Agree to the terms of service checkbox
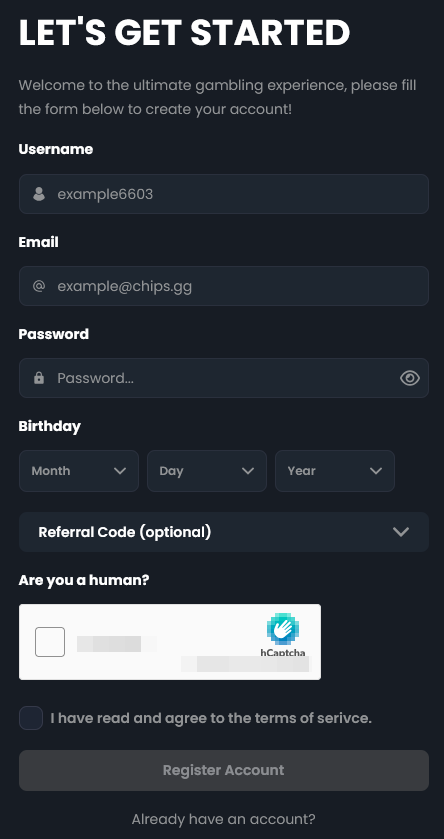This screenshot has width=444, height=839. [x=31, y=718]
